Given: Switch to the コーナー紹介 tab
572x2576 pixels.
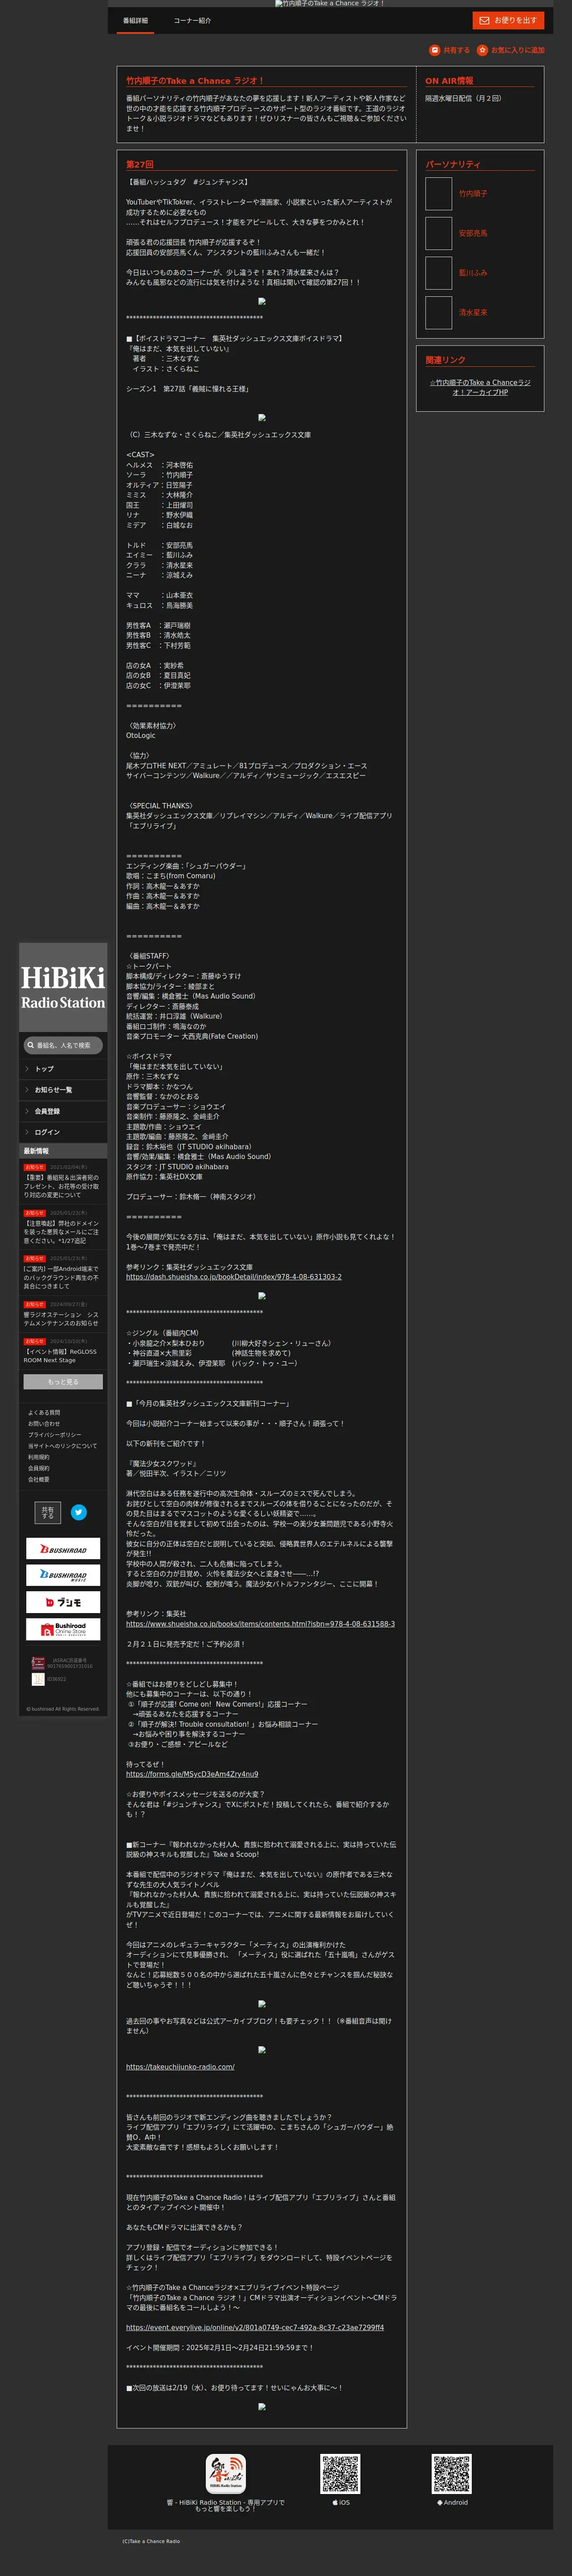Looking at the screenshot, I should (192, 21).
